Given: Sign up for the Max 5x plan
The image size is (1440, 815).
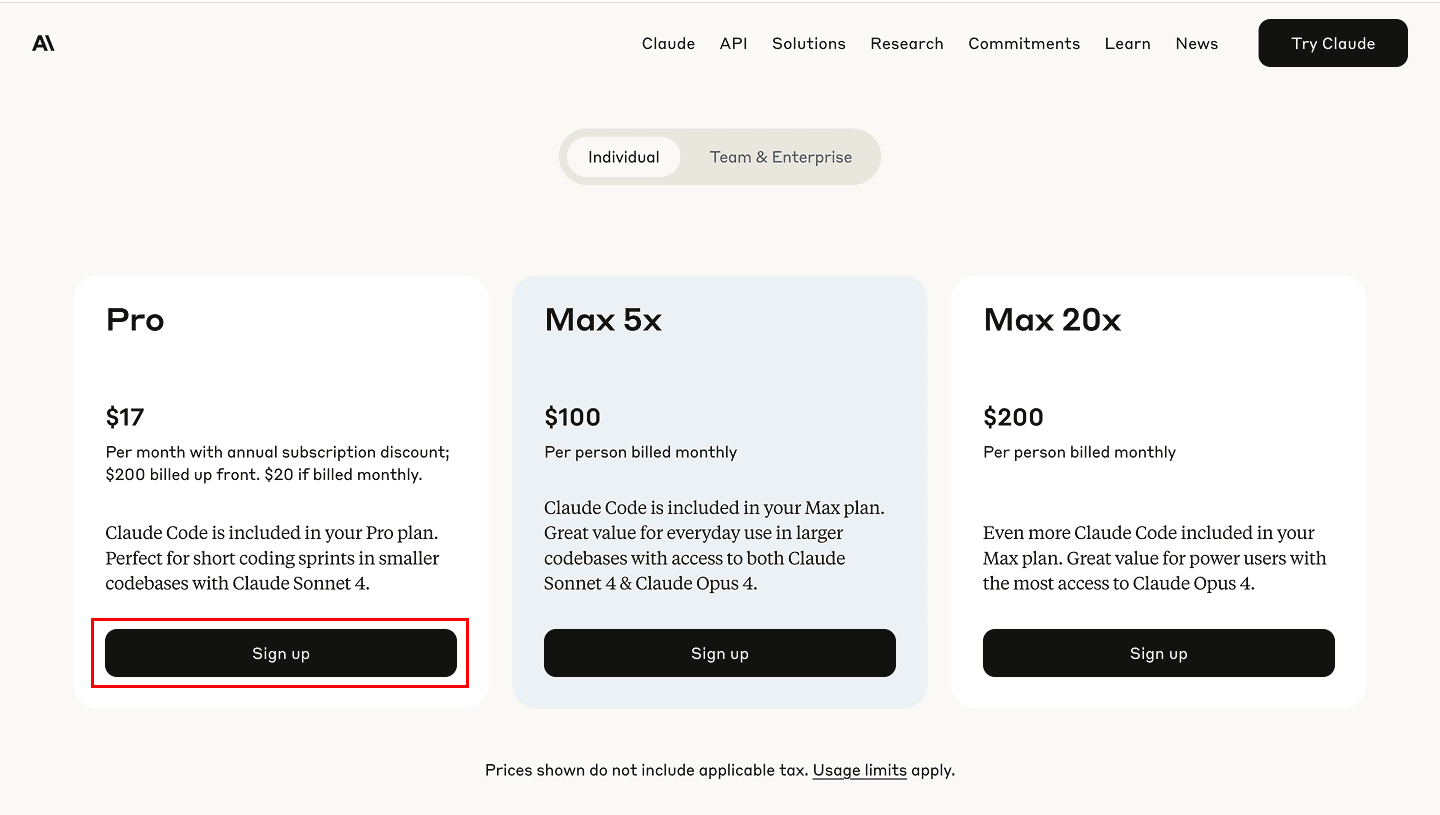Looking at the screenshot, I should point(719,653).
